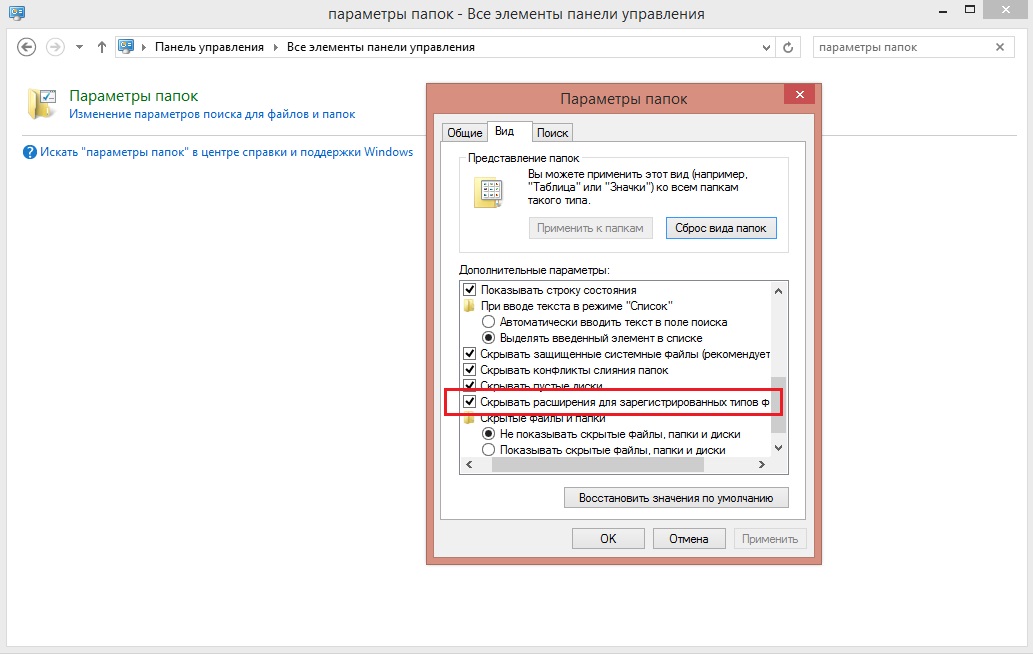
Task: Toggle Показывать строку состояния checkbox
Action: pyautogui.click(x=470, y=290)
